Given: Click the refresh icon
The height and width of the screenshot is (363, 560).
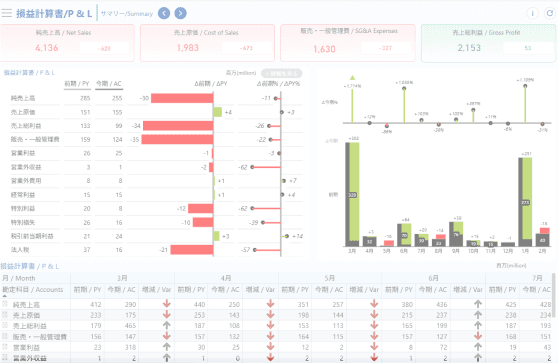Looking at the screenshot, I should (549, 14).
